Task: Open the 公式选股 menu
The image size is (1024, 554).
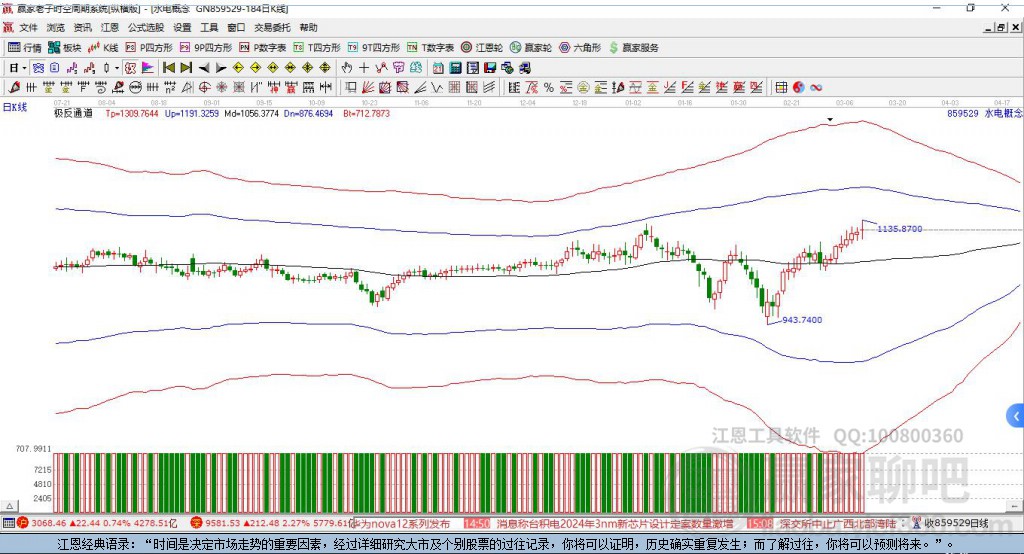Action: point(146,27)
